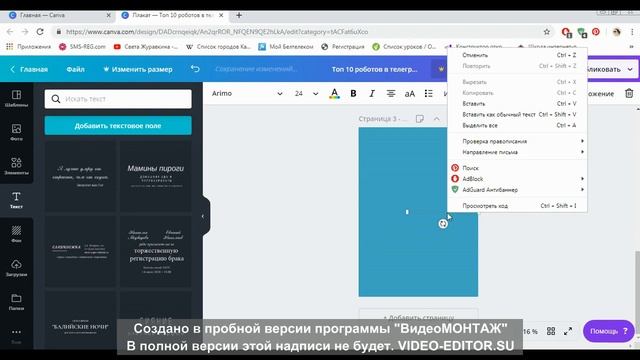Expand AdGuard Антибаннер submenu
Image resolution: width=640 pixels, height=360 pixels.
[518, 189]
